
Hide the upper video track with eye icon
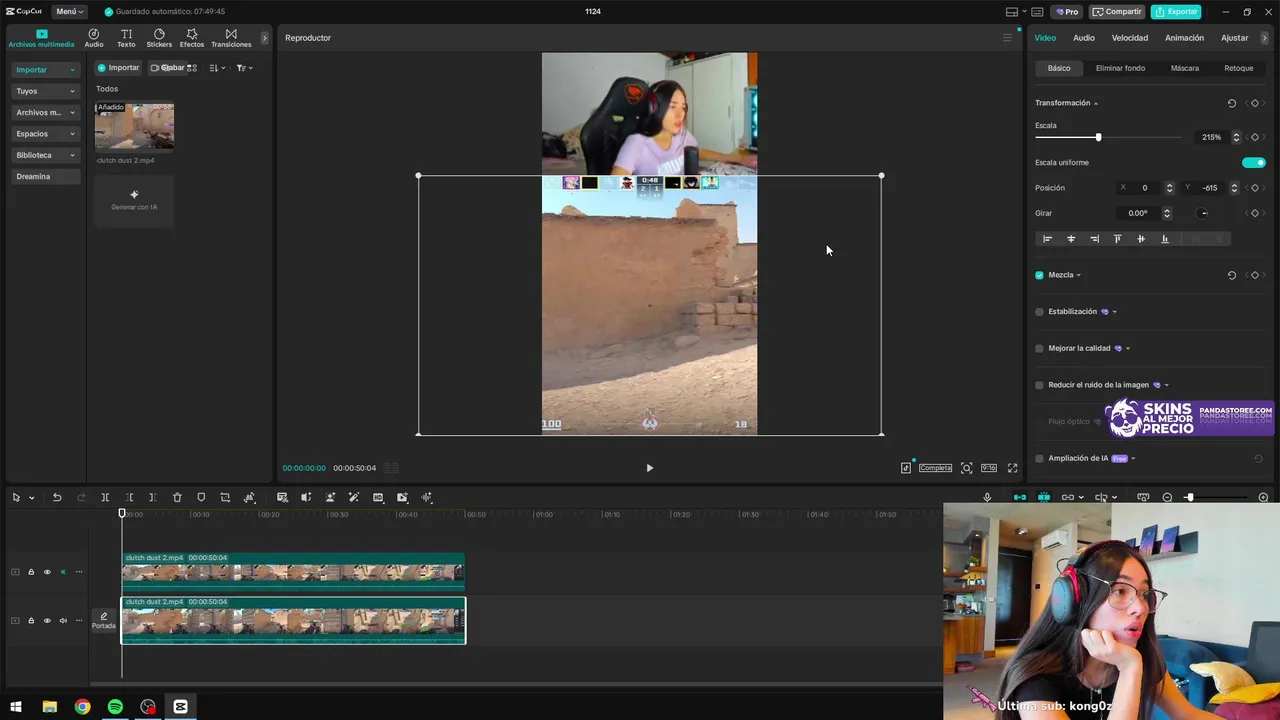click(47, 572)
